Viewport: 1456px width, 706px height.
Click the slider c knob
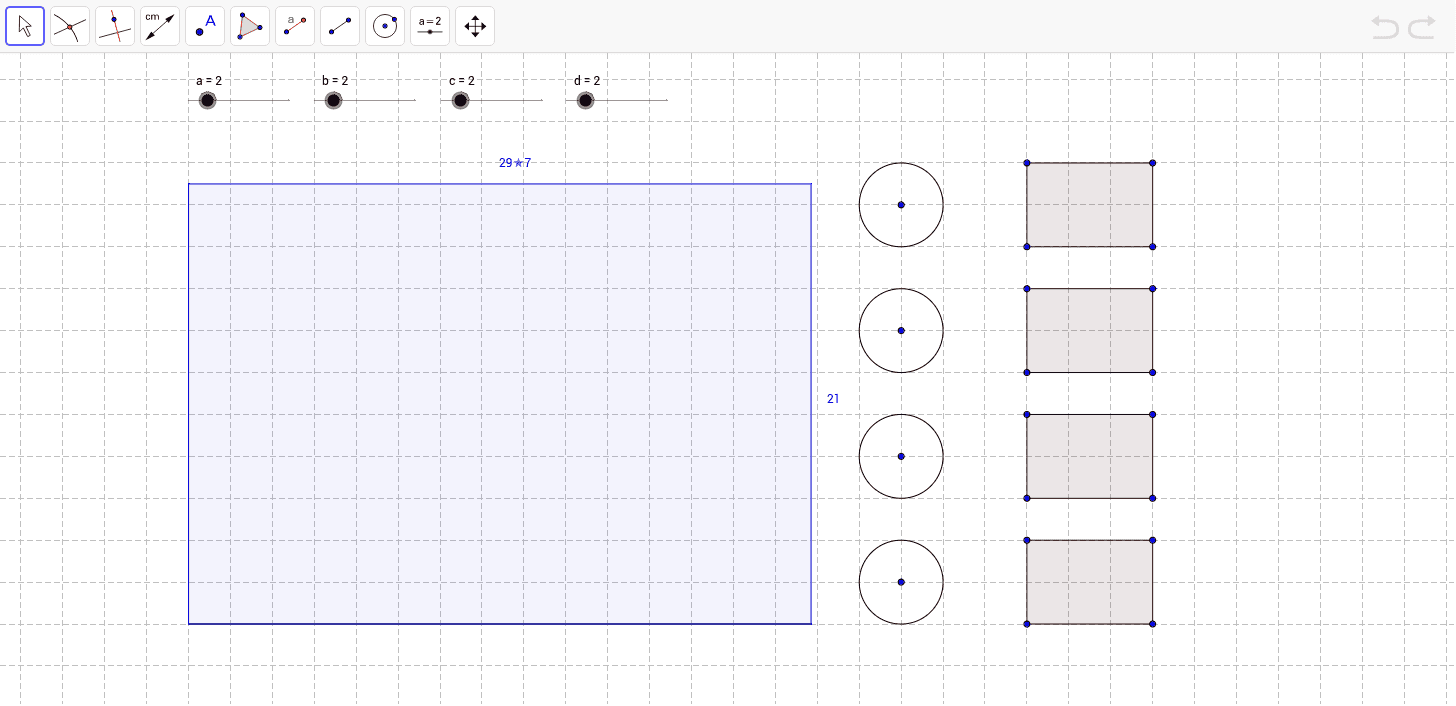tap(460, 100)
